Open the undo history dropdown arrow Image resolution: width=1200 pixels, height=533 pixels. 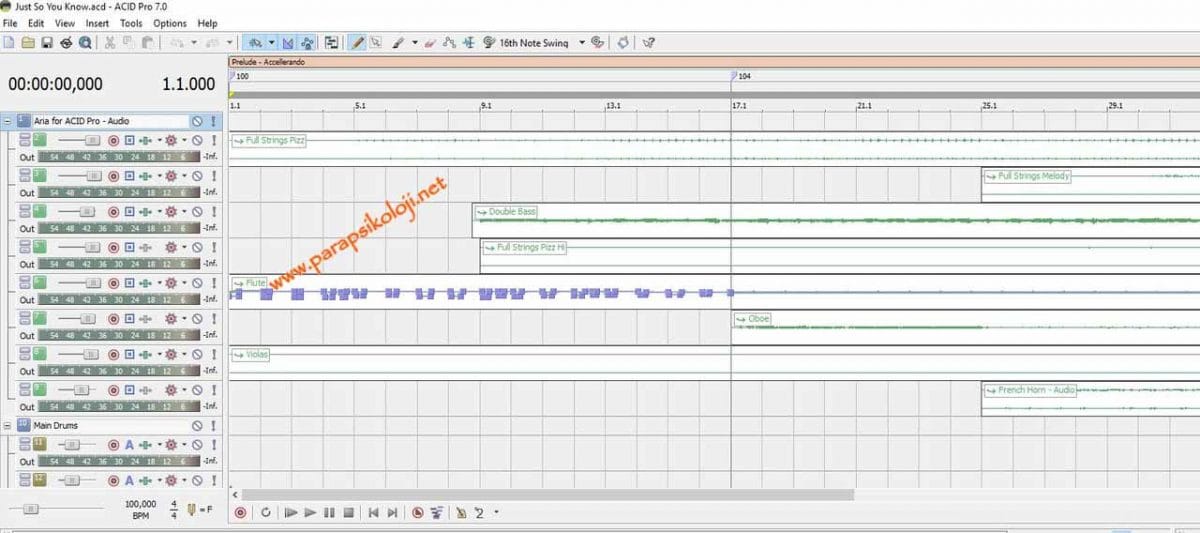tap(194, 43)
